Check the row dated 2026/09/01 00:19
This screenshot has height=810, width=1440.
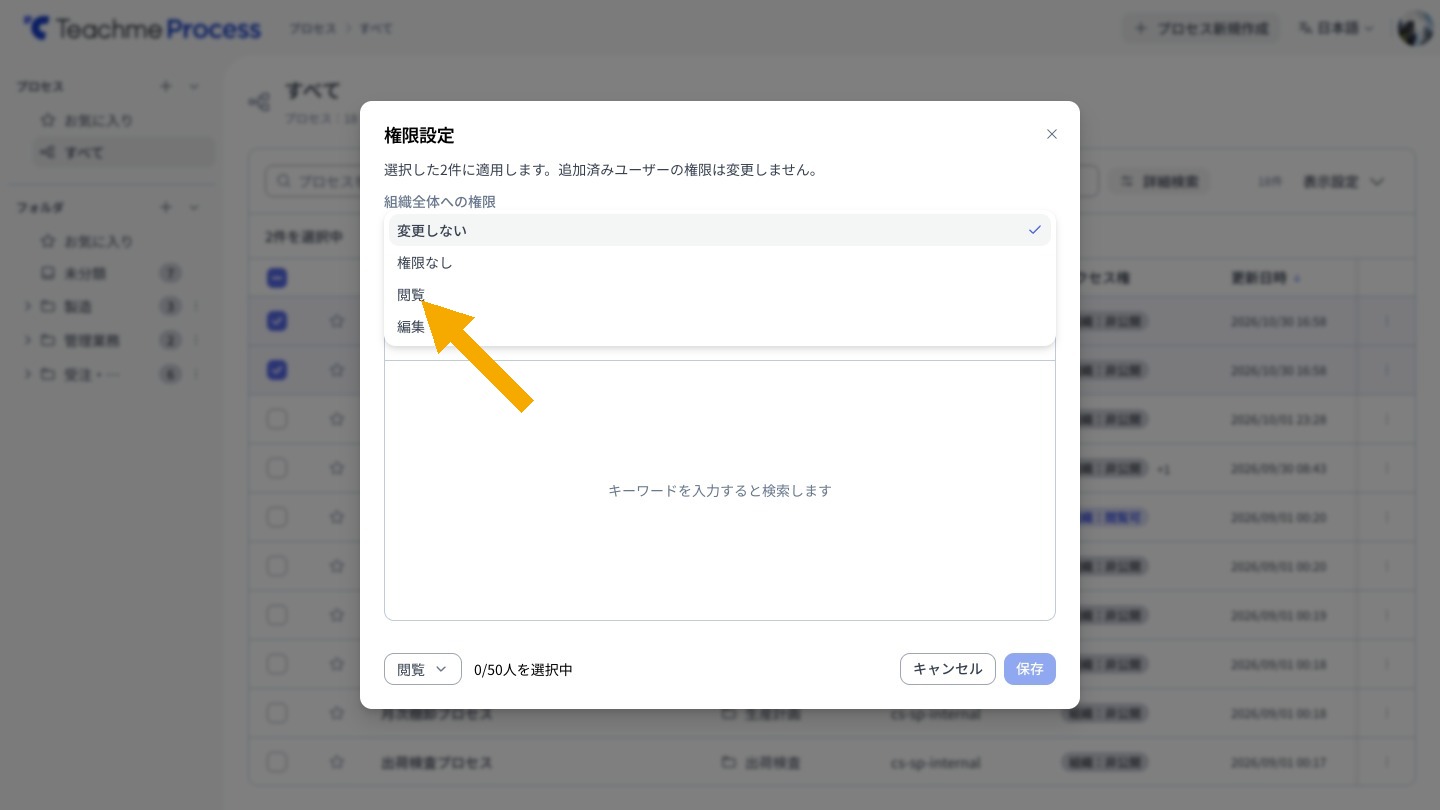(277, 615)
